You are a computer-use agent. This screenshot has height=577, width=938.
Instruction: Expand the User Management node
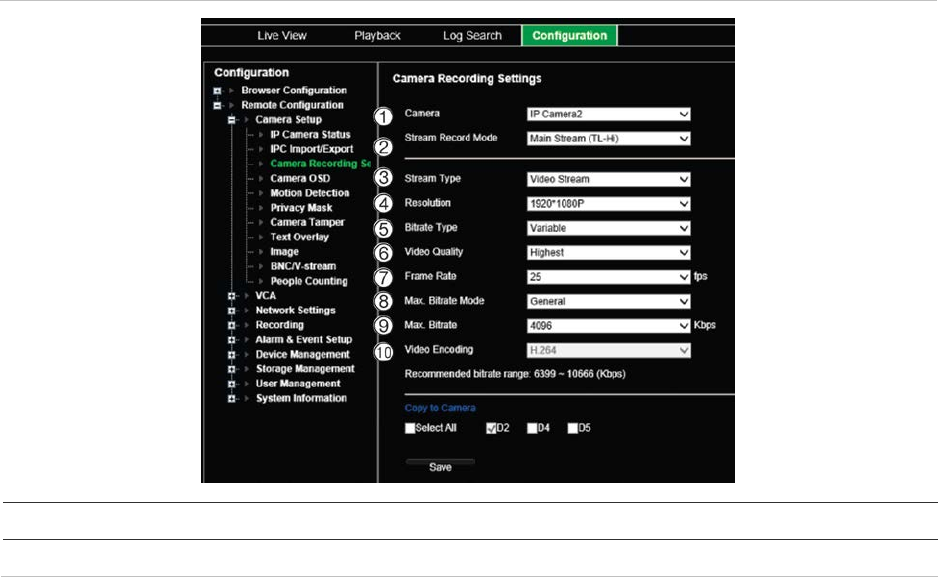point(232,384)
